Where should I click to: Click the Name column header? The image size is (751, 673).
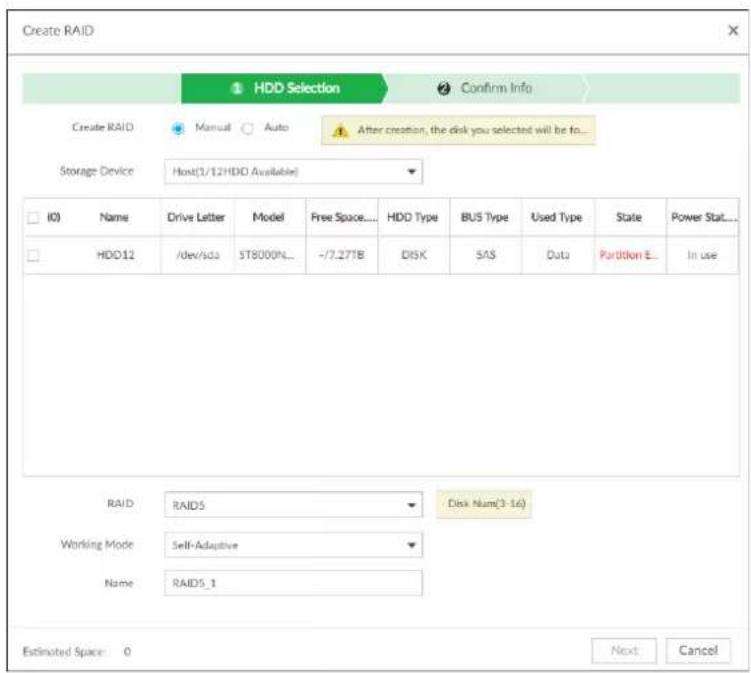click(114, 217)
